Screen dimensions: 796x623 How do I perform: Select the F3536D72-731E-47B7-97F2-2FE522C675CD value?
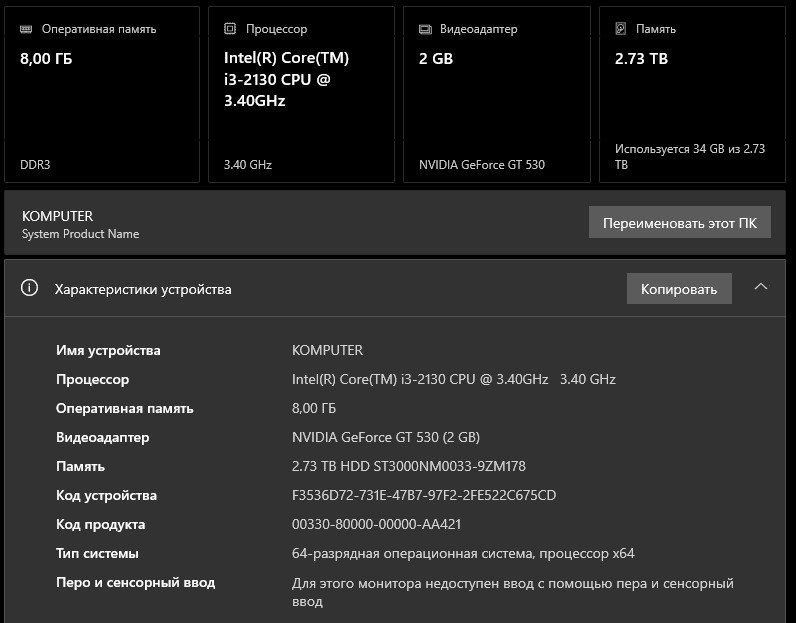(424, 495)
